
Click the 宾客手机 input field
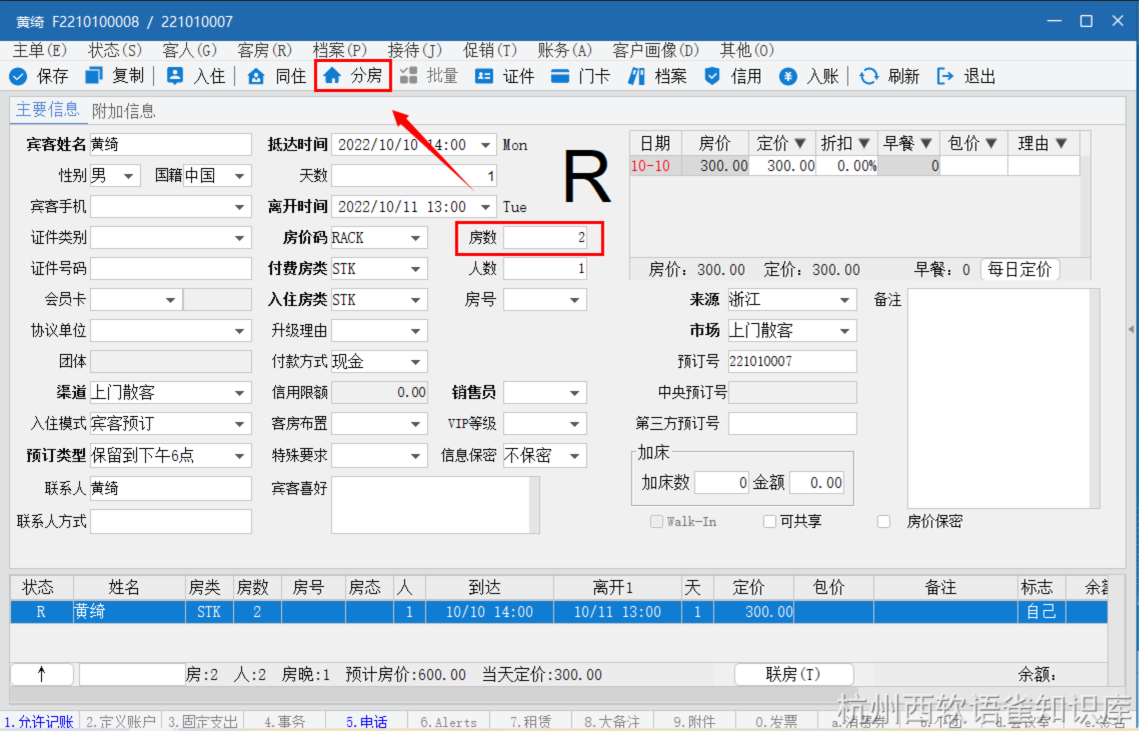click(x=161, y=207)
